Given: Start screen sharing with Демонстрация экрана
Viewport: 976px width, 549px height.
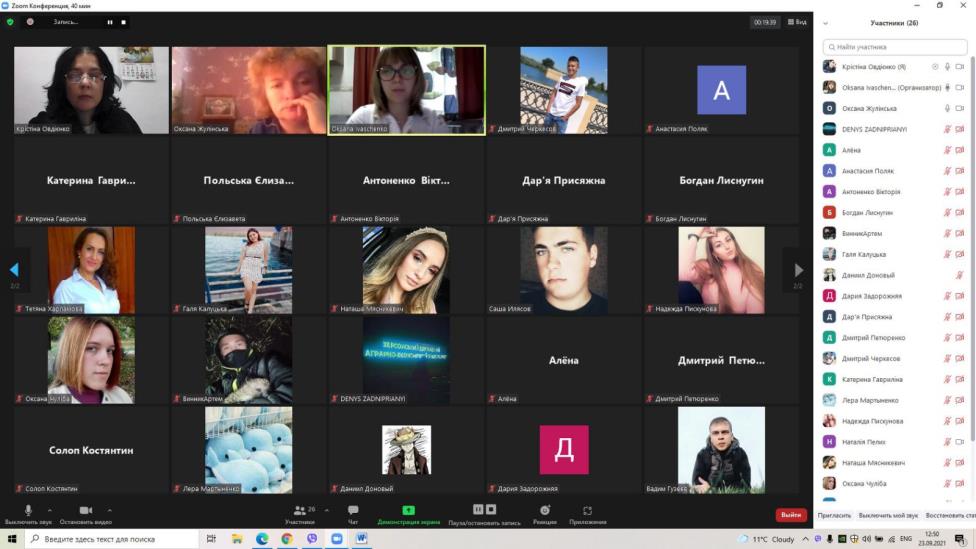Looking at the screenshot, I should click(x=408, y=515).
